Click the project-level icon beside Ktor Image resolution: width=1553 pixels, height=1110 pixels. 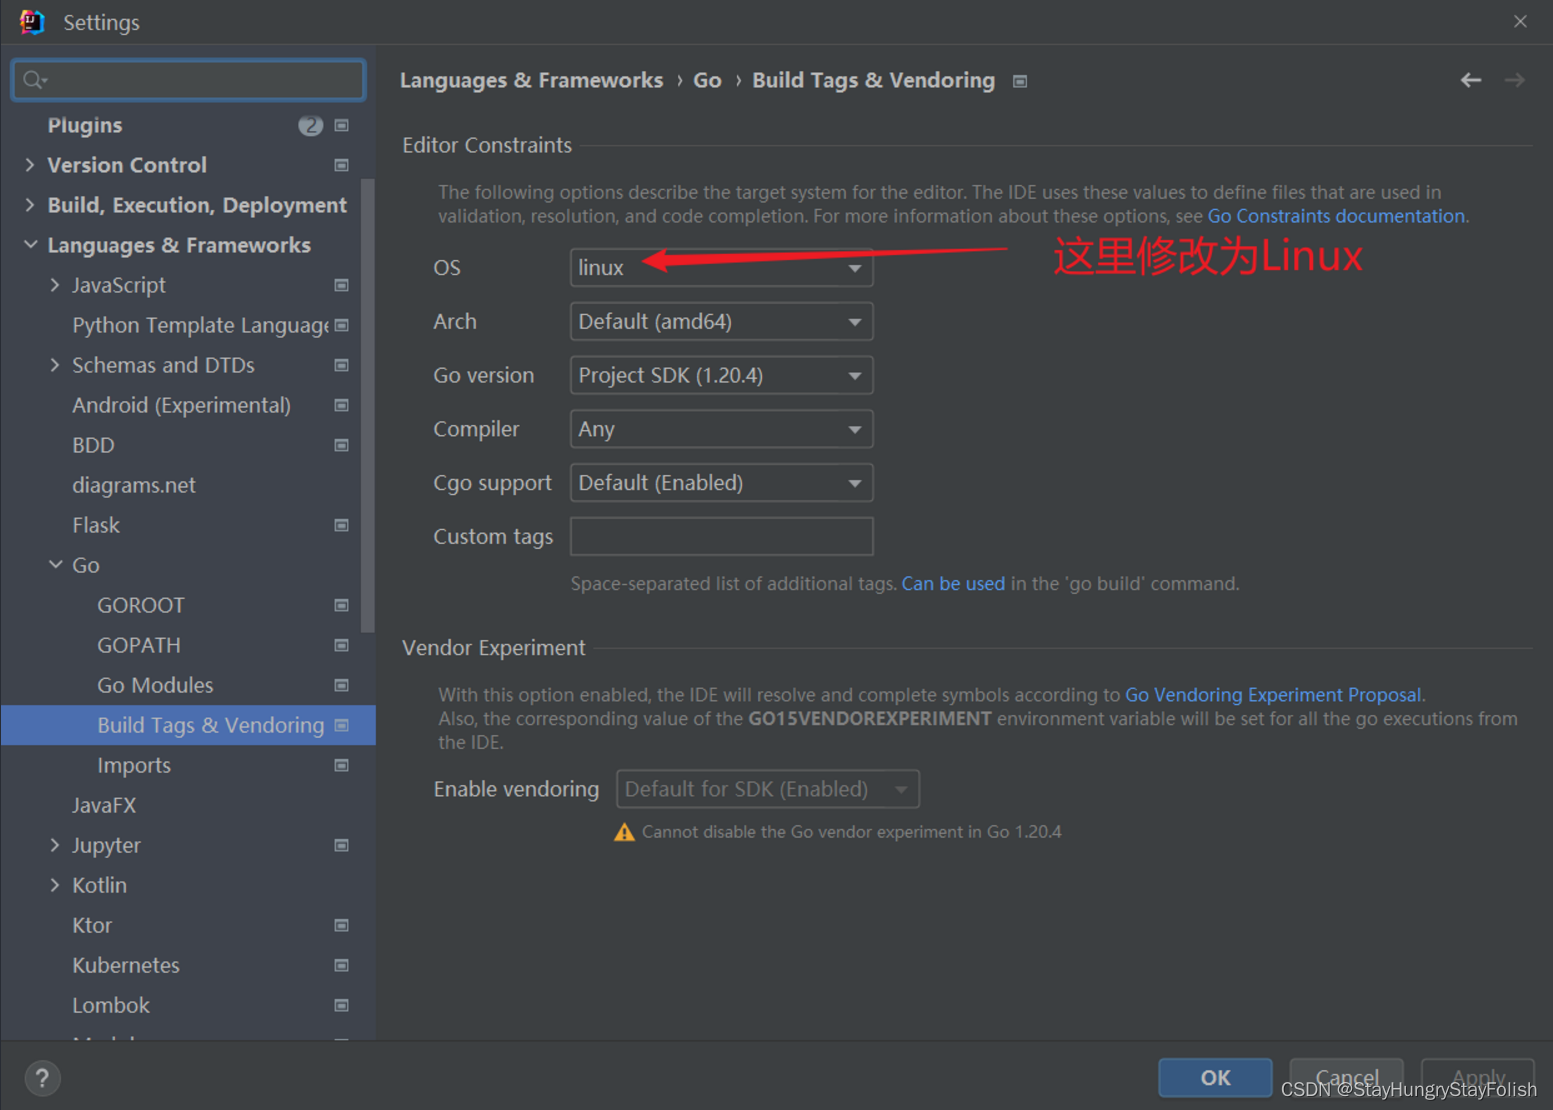click(341, 925)
